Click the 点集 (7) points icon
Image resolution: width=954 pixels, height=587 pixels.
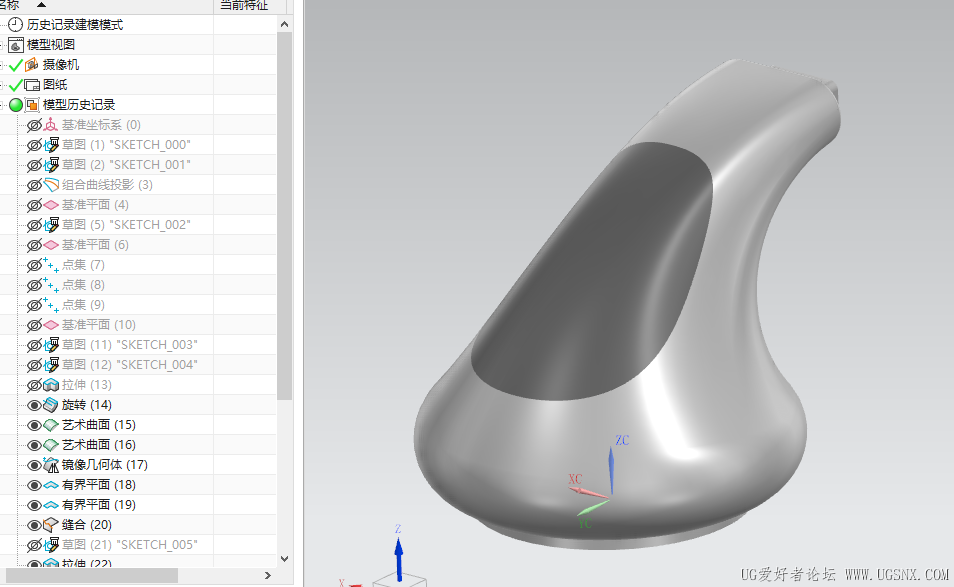click(x=51, y=265)
